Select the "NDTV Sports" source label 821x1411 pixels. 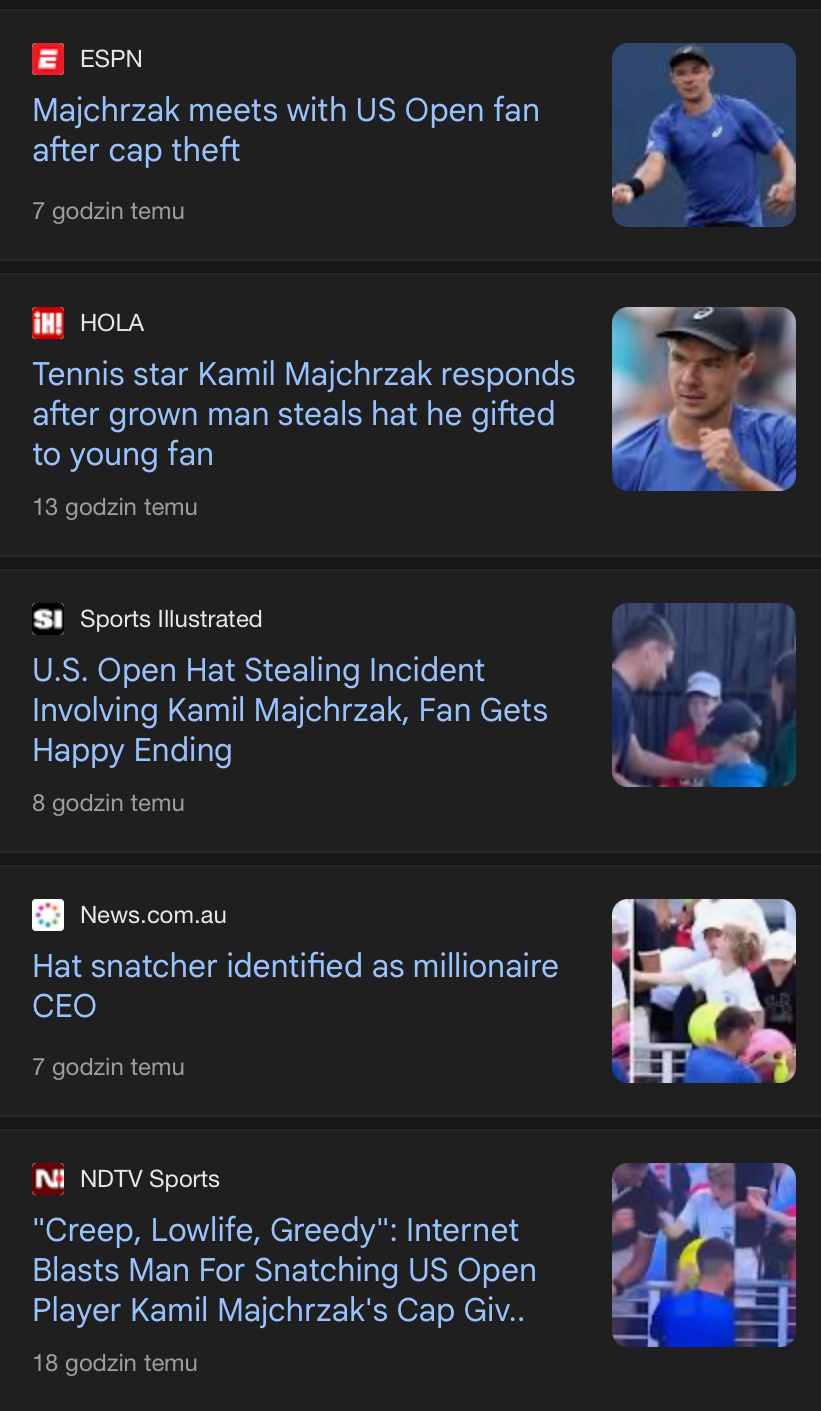click(x=150, y=1179)
